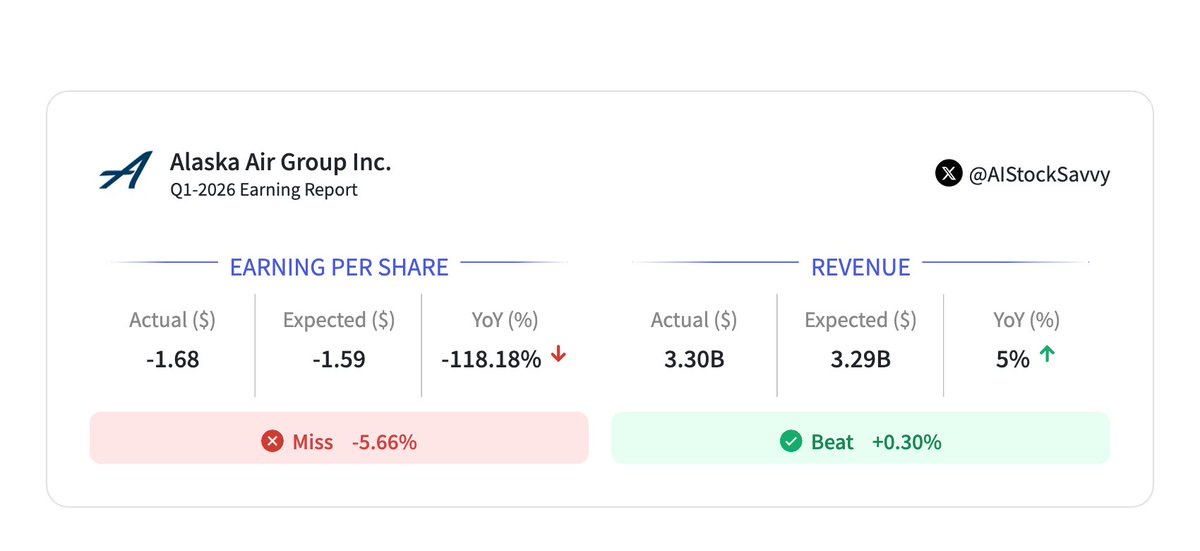Click the revenue expected value 3.29B
This screenshot has width=1200, height=551.
click(860, 359)
